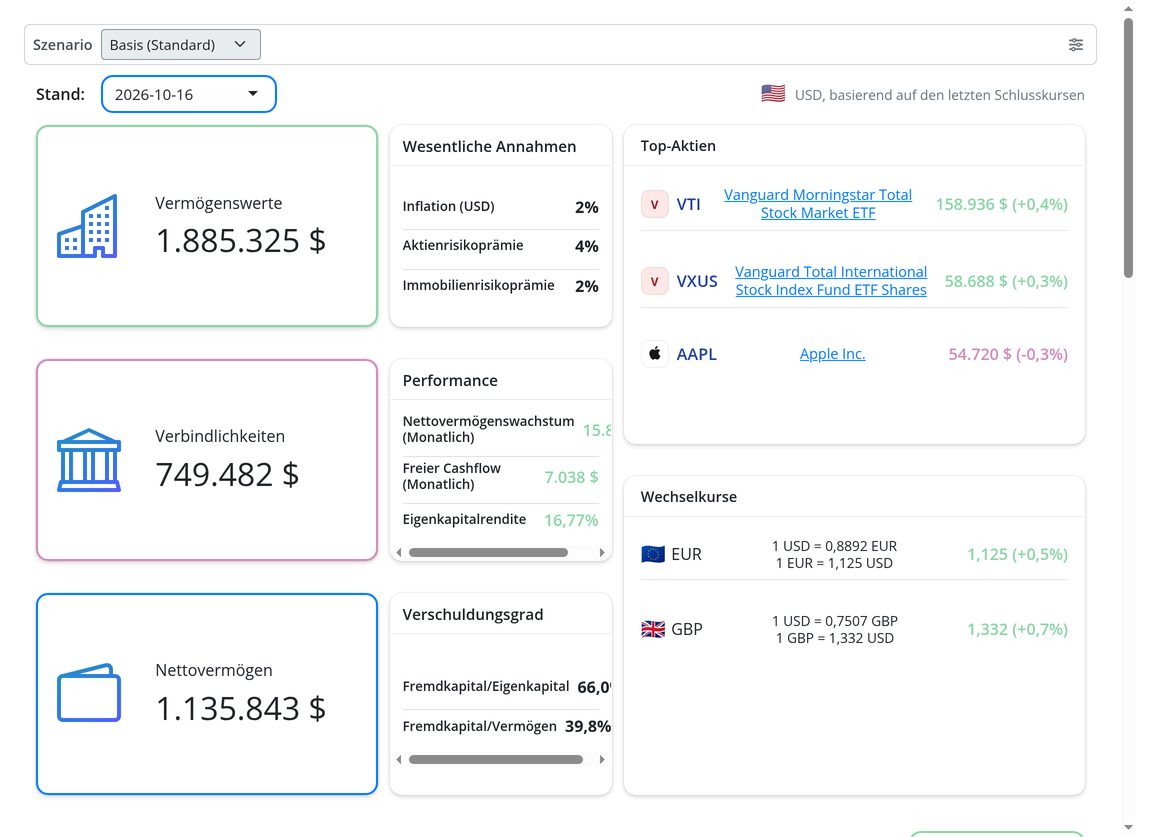Click the GBP rate 1,332 (+0,7%)

coord(1018,629)
